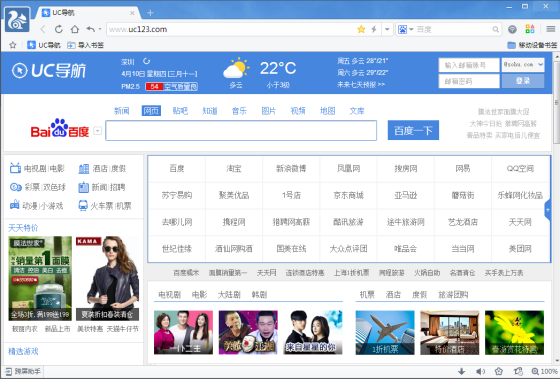Select the 韩剧 video tab
The image size is (560, 379).
259,295
